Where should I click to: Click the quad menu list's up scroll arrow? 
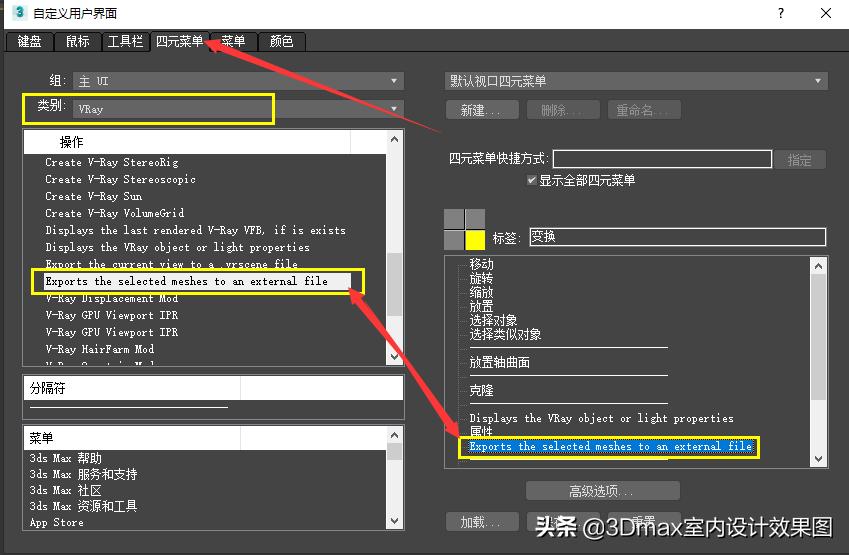818,266
